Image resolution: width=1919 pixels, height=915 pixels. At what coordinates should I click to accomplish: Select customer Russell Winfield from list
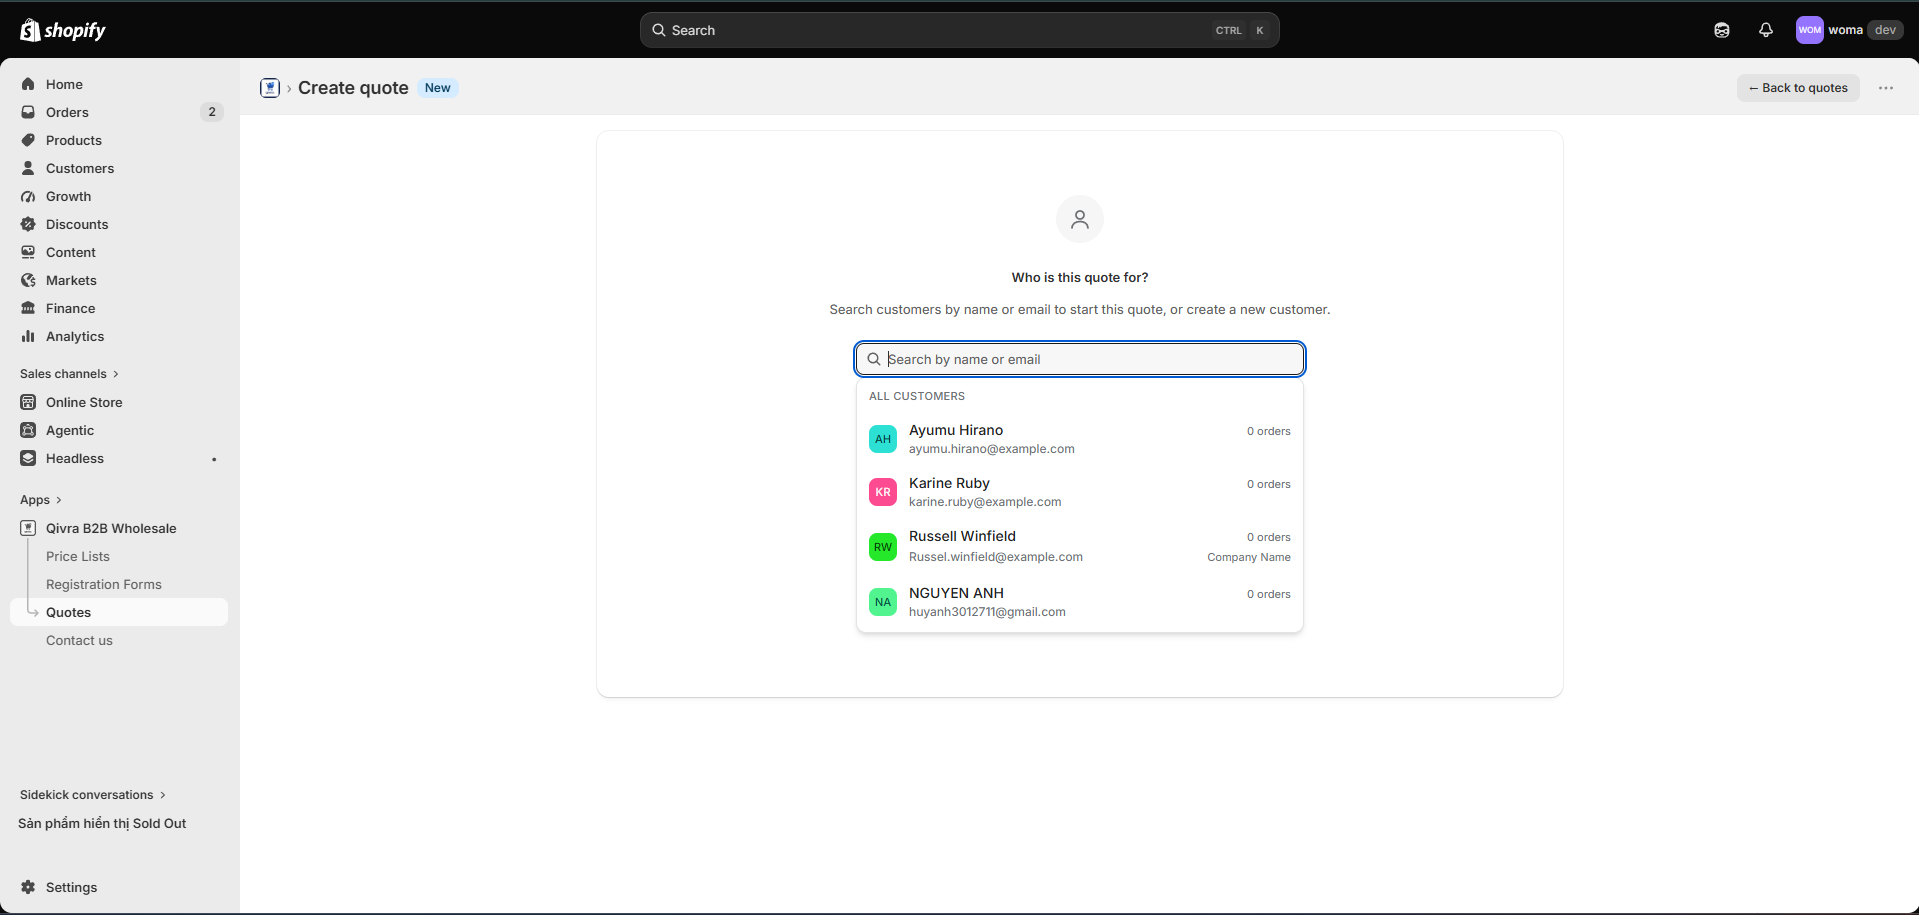click(x=1080, y=546)
